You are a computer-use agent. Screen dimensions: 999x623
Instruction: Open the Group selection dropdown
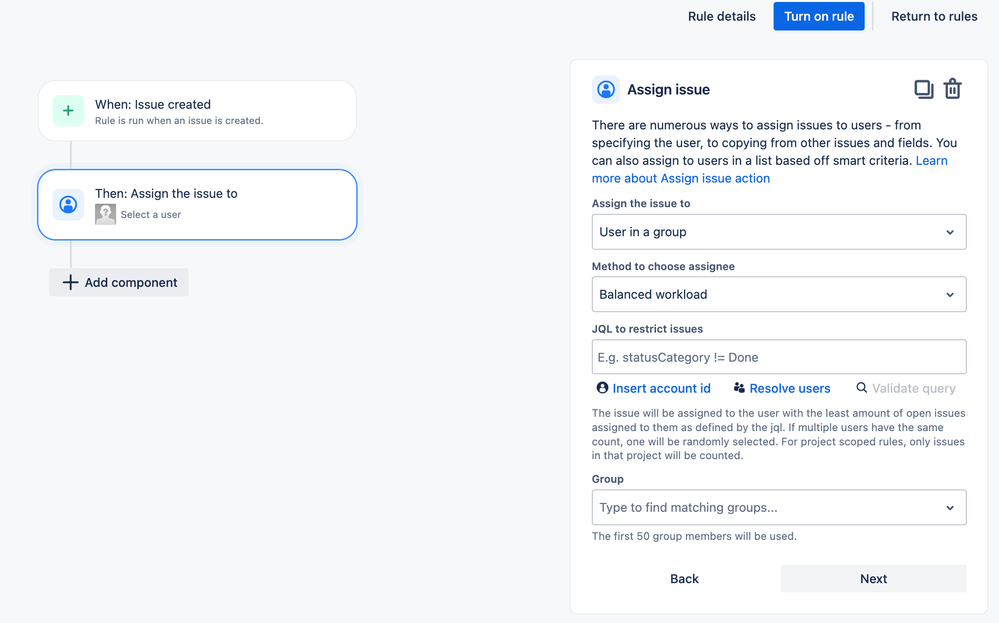pos(779,508)
